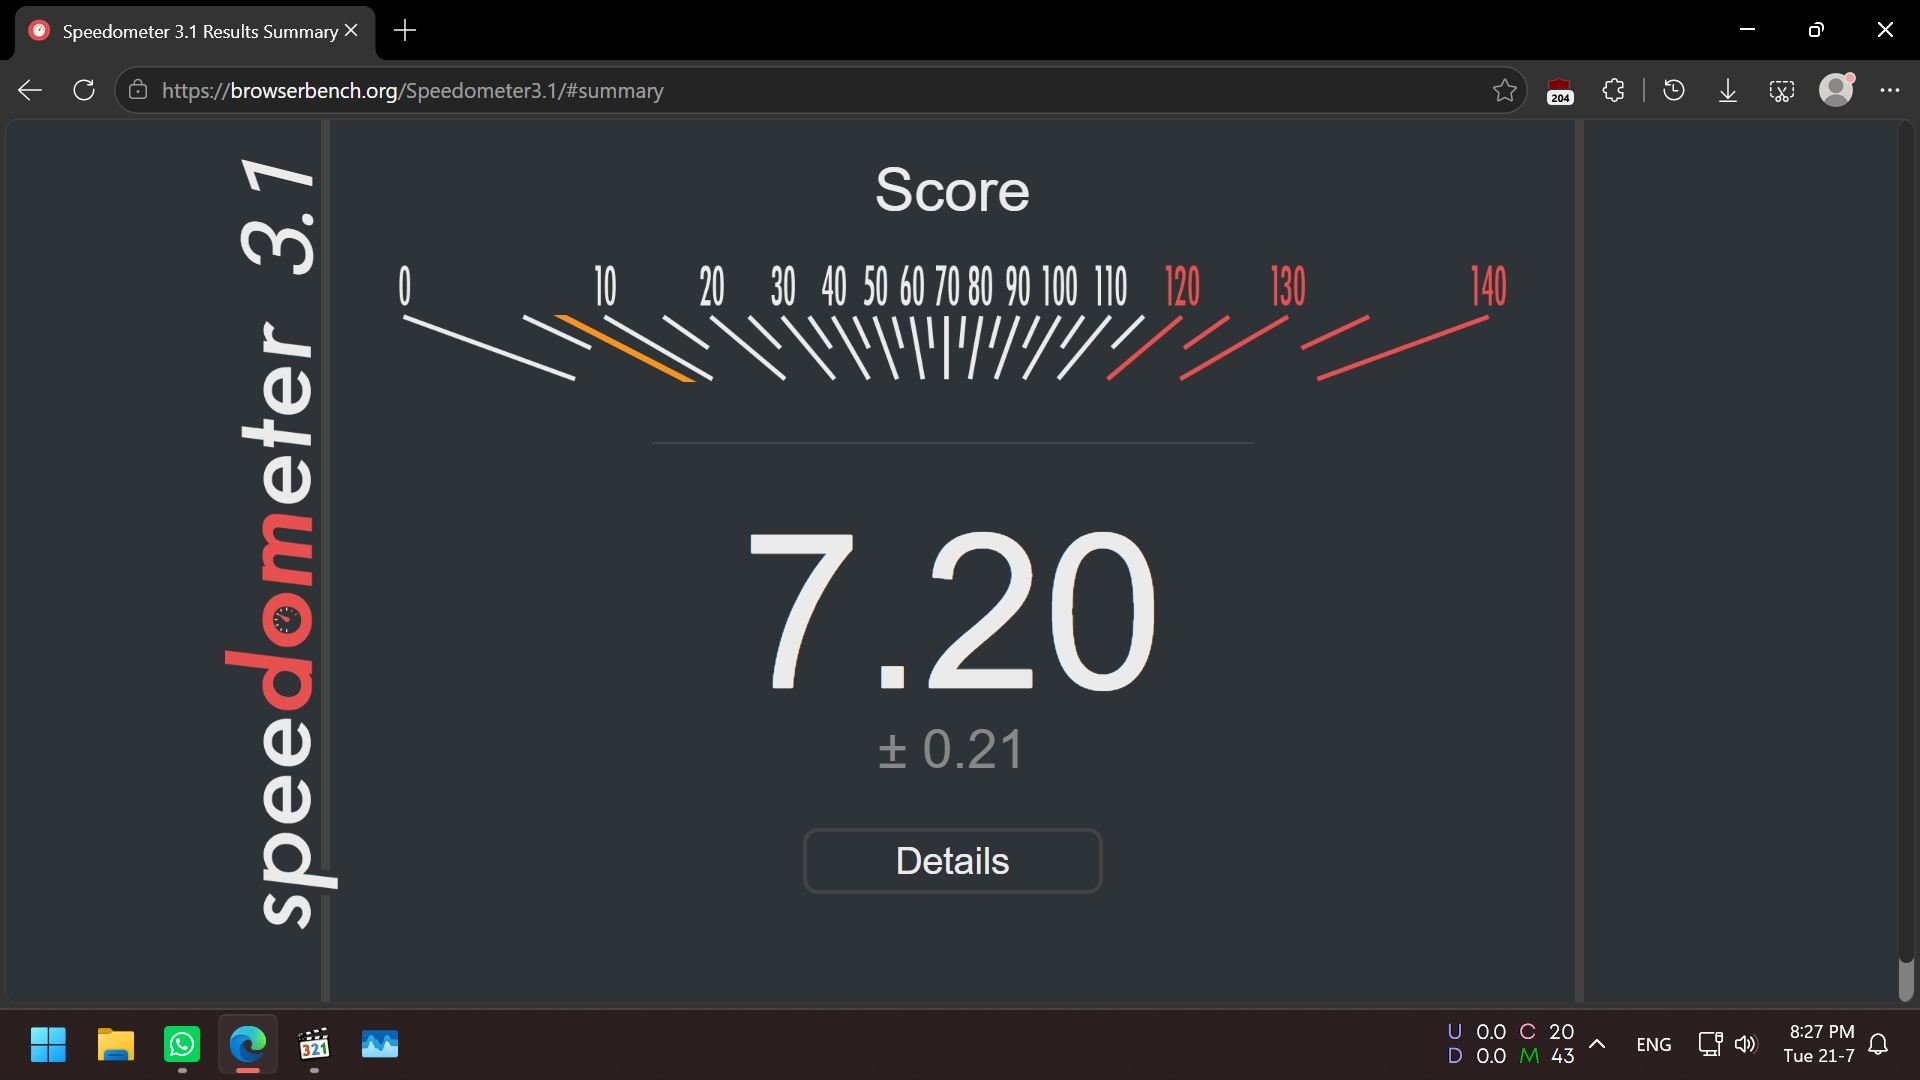Open the volume speaker control
This screenshot has width=1920, height=1080.
pos(1746,1044)
